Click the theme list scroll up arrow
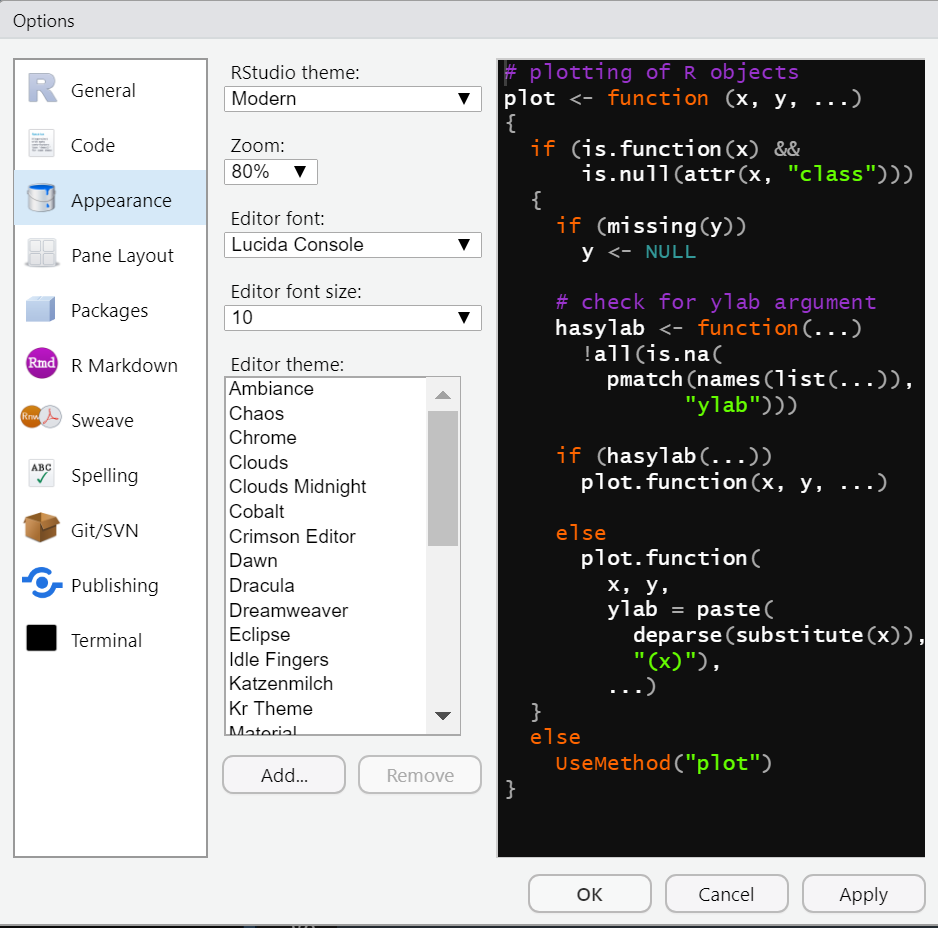The height and width of the screenshot is (928, 938). point(443,395)
